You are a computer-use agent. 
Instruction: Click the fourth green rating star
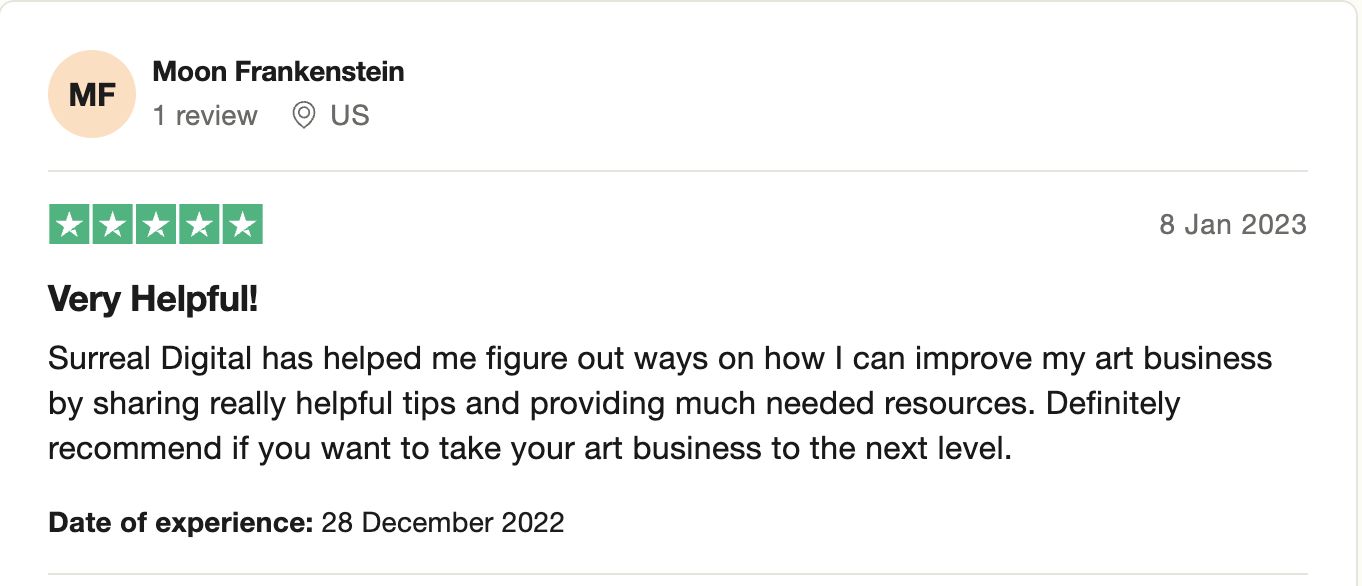tap(199, 225)
